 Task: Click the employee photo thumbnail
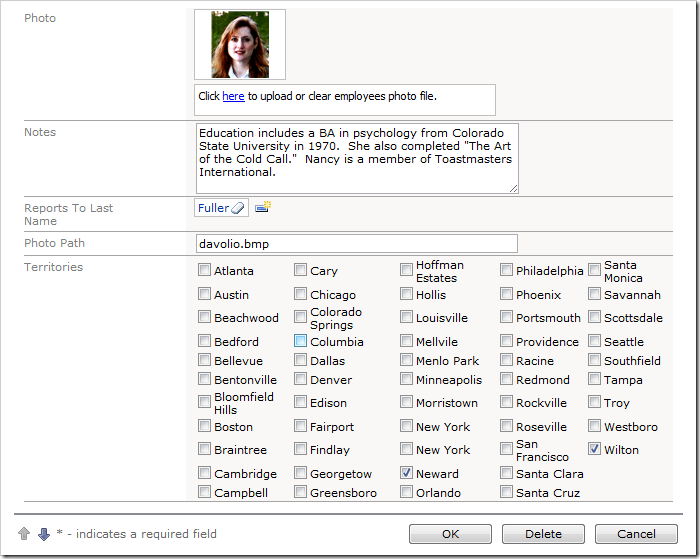click(240, 45)
